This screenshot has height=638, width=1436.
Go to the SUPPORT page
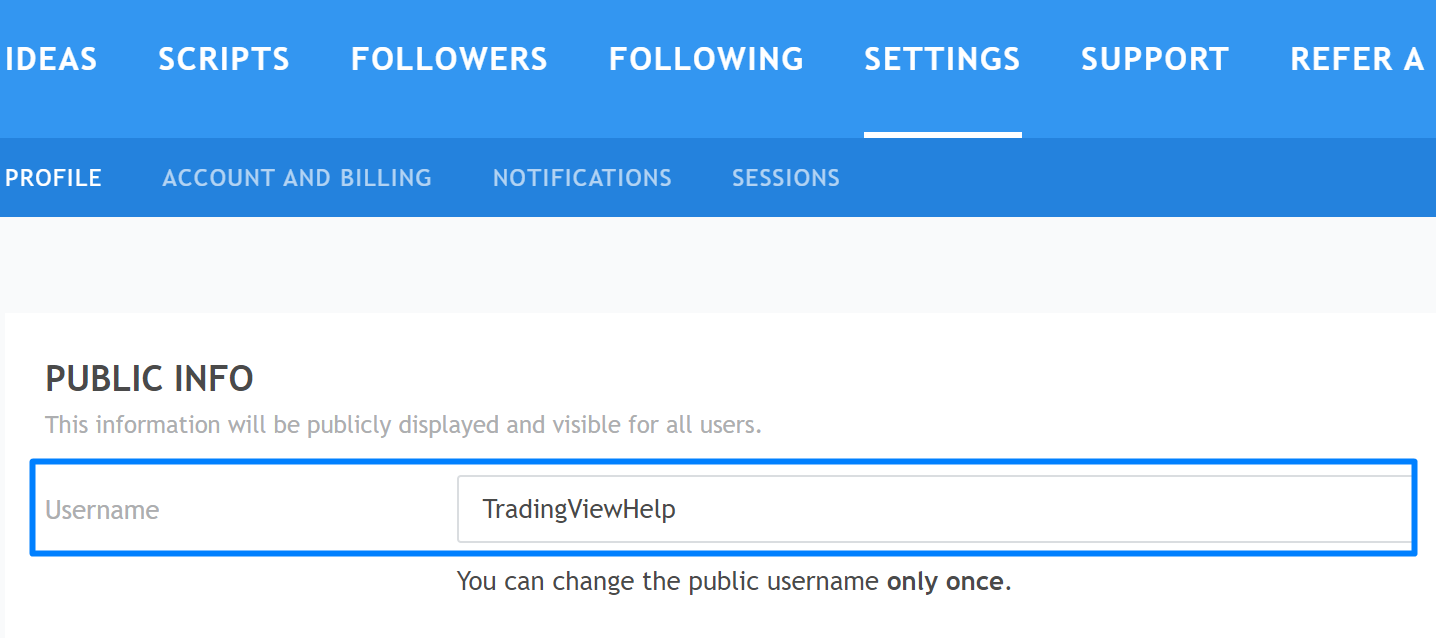click(x=1154, y=58)
